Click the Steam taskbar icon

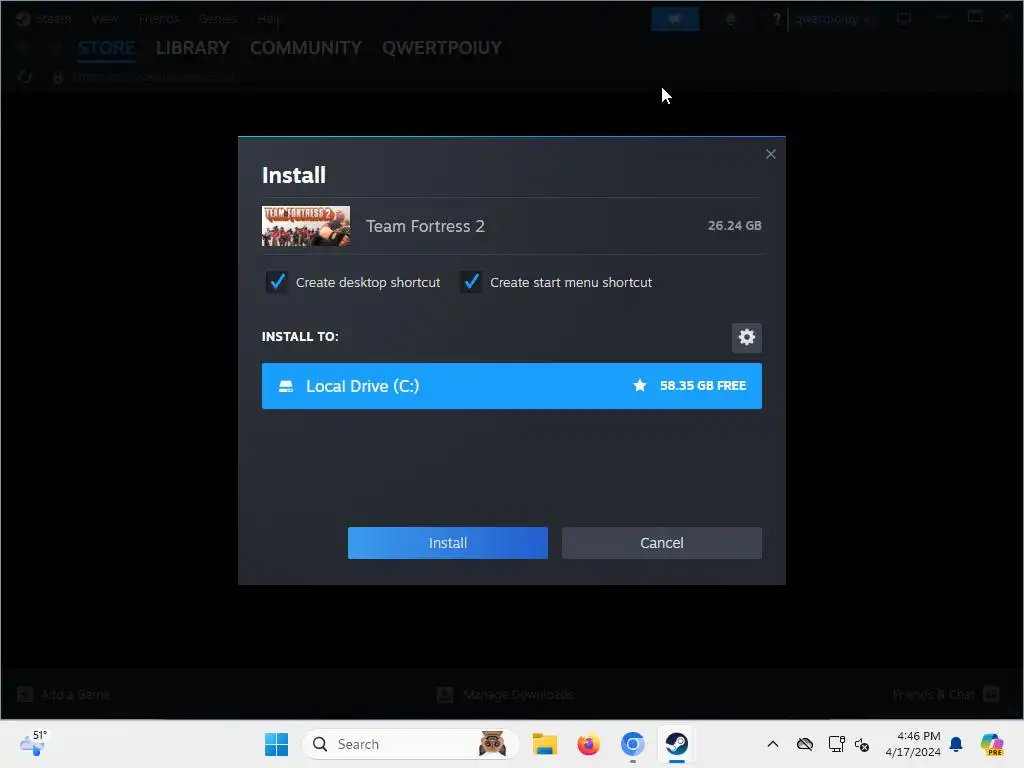677,744
